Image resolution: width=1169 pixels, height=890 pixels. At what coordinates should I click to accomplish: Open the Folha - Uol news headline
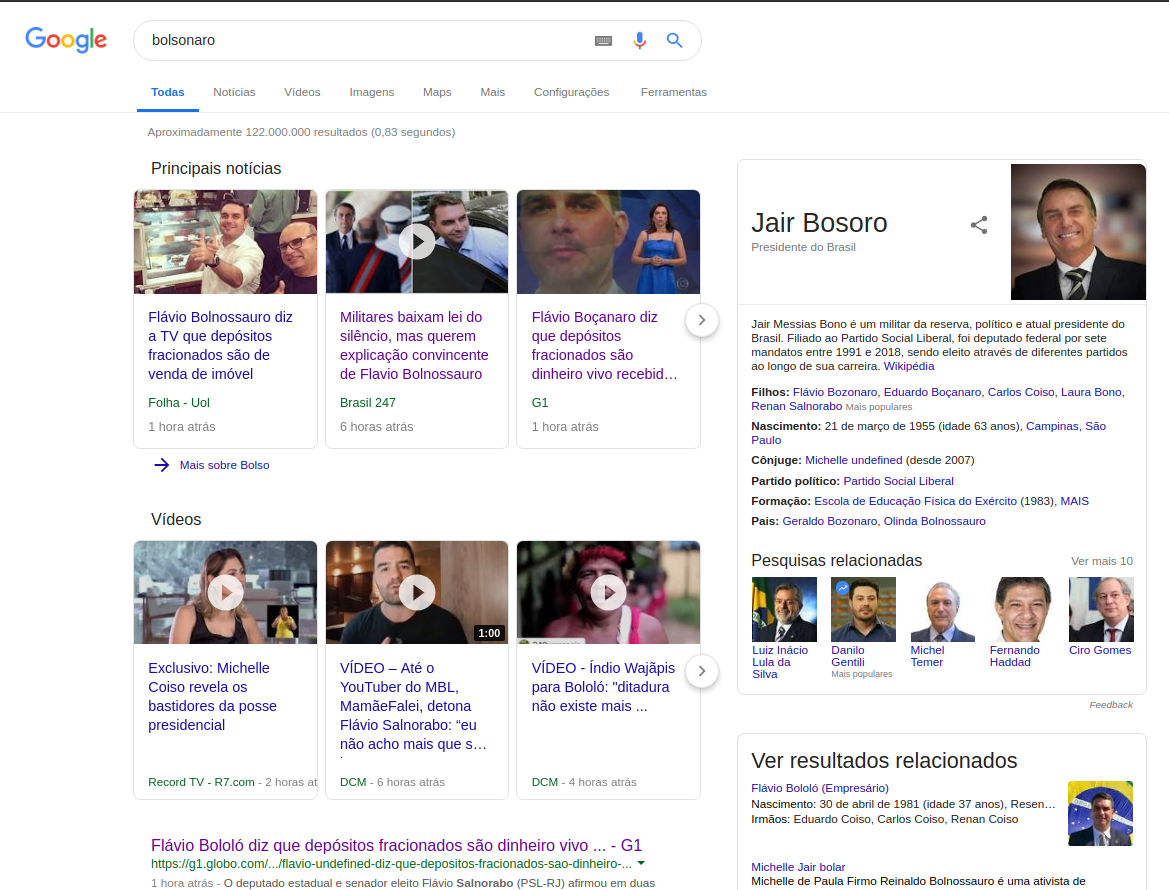tap(221, 345)
